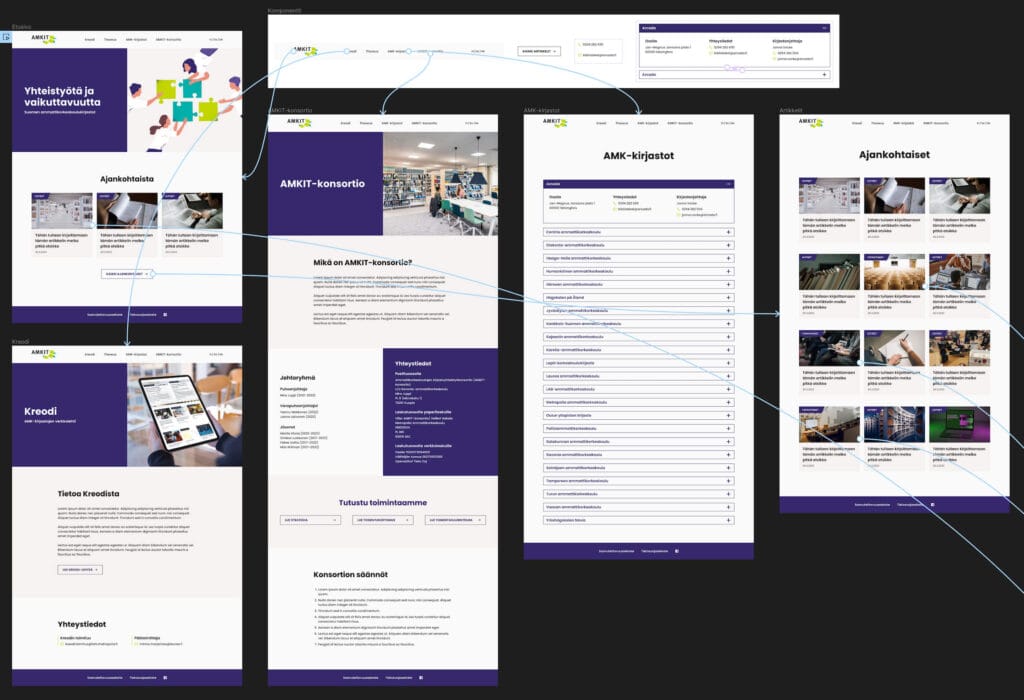Click the outlined button below Ajankohtaista cards in Etusivu
The image size is (1024, 700).
(x=127, y=274)
